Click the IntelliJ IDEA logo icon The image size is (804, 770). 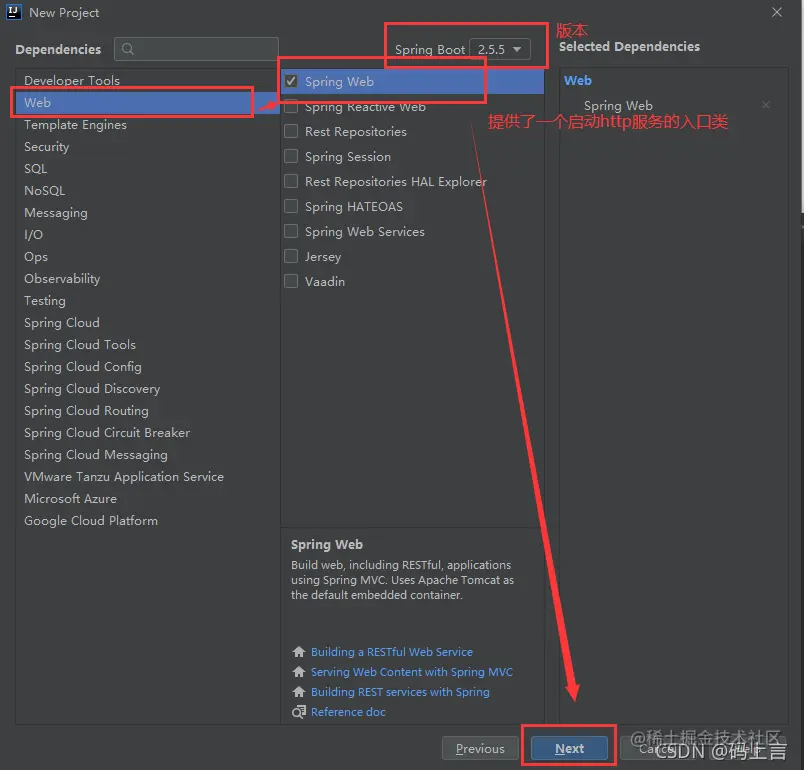(14, 12)
